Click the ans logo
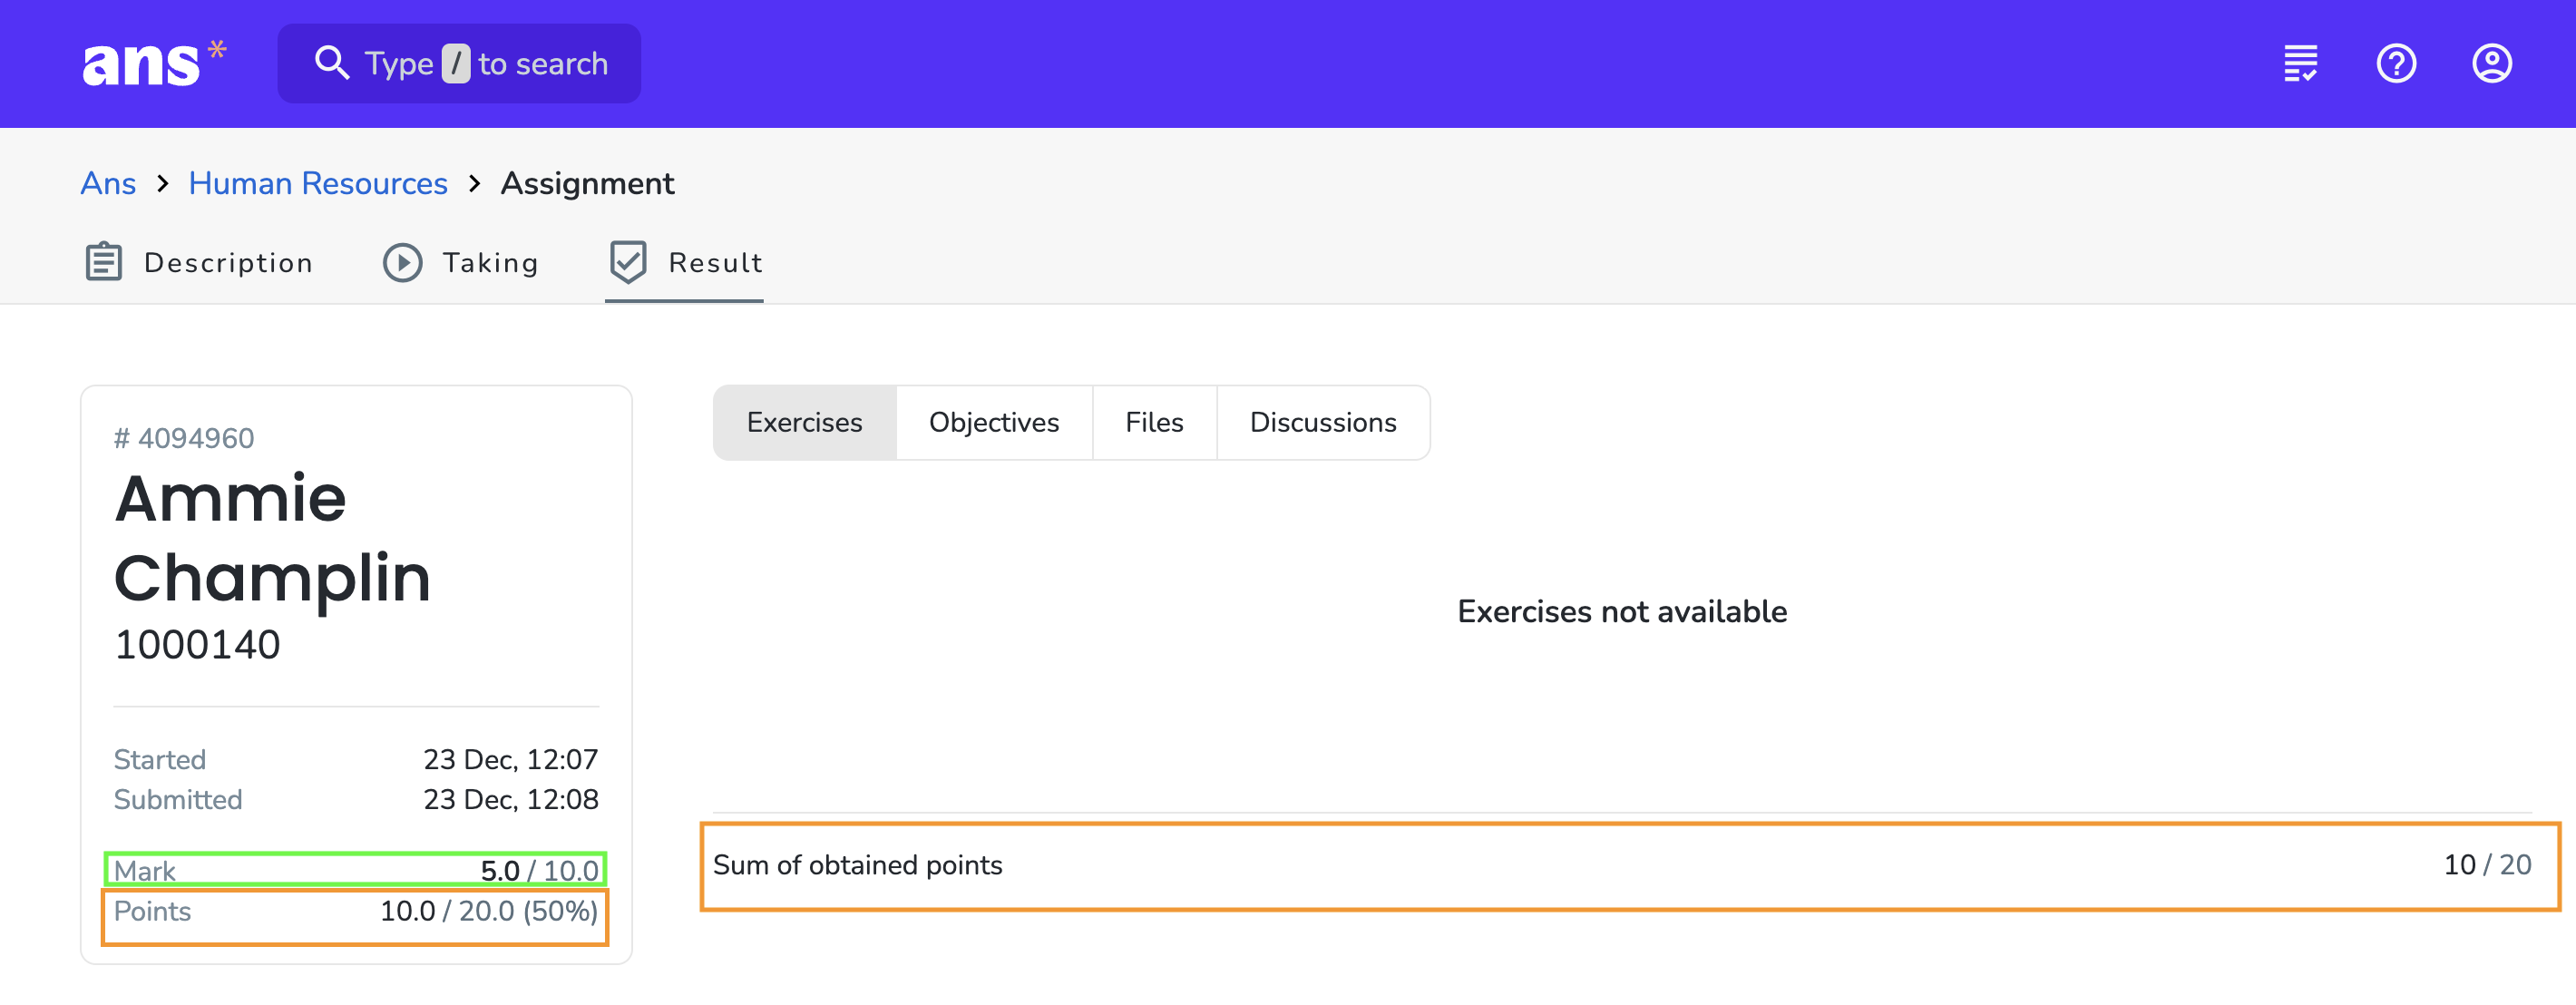This screenshot has height=1005, width=2576. (x=154, y=63)
